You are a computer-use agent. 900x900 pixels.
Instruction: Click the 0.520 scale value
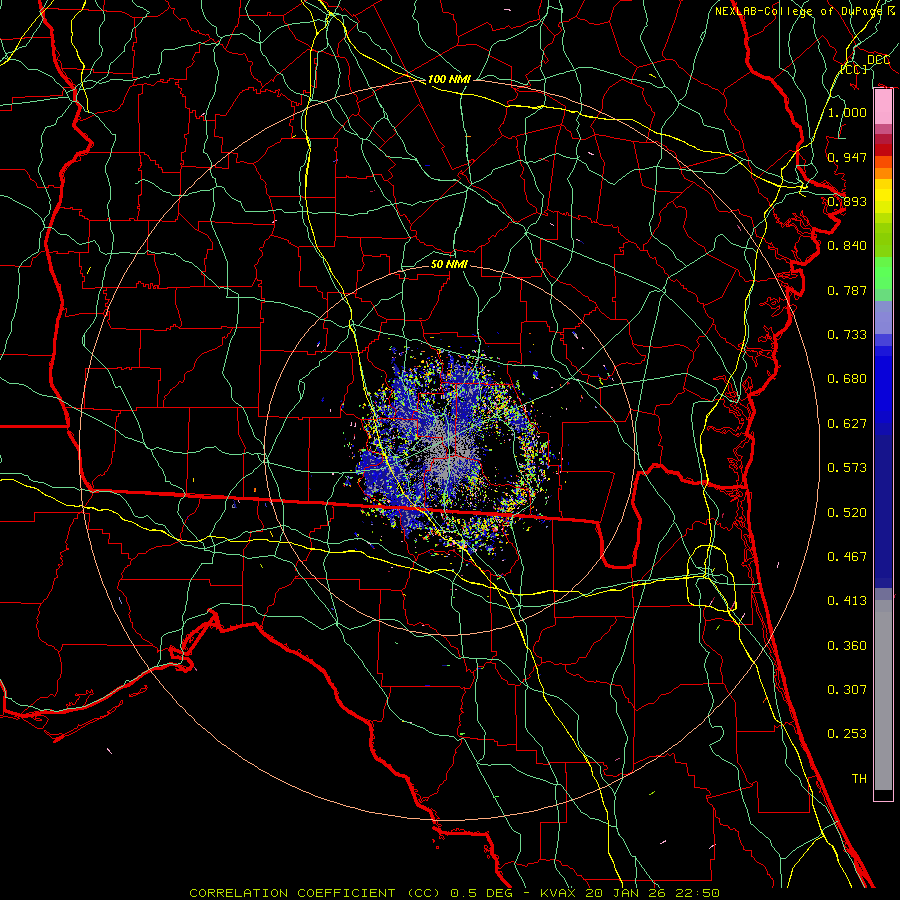(847, 513)
